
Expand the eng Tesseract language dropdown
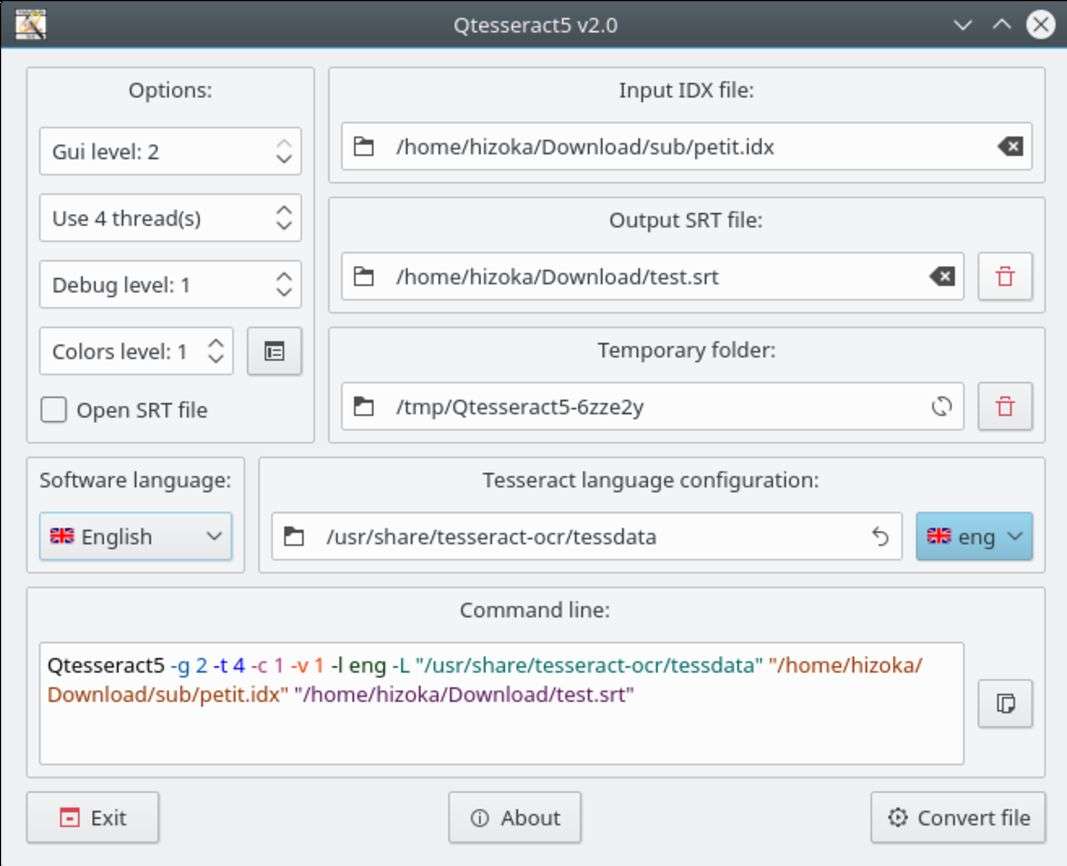coord(974,537)
